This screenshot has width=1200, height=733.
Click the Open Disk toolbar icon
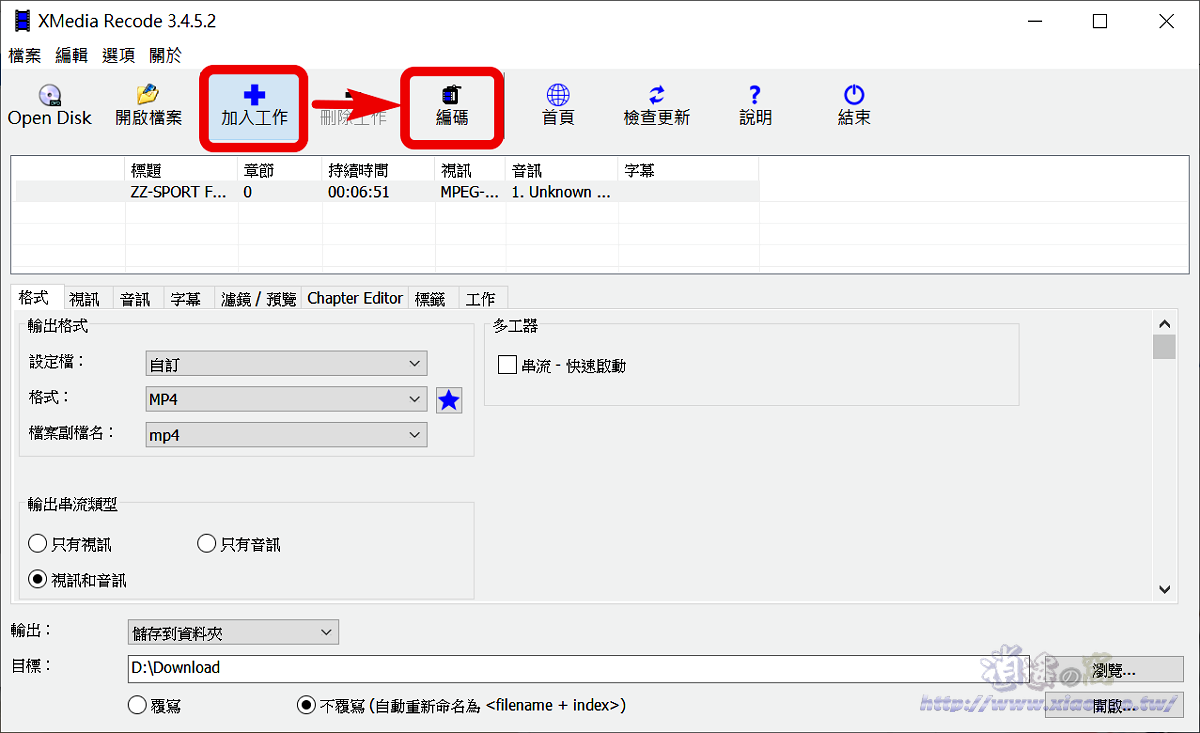coord(50,96)
